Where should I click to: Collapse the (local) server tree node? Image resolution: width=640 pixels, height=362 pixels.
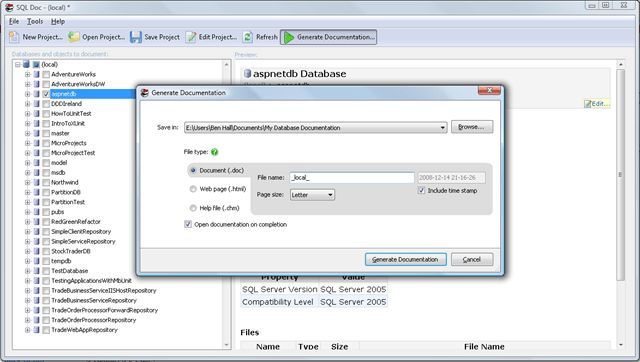18,64
